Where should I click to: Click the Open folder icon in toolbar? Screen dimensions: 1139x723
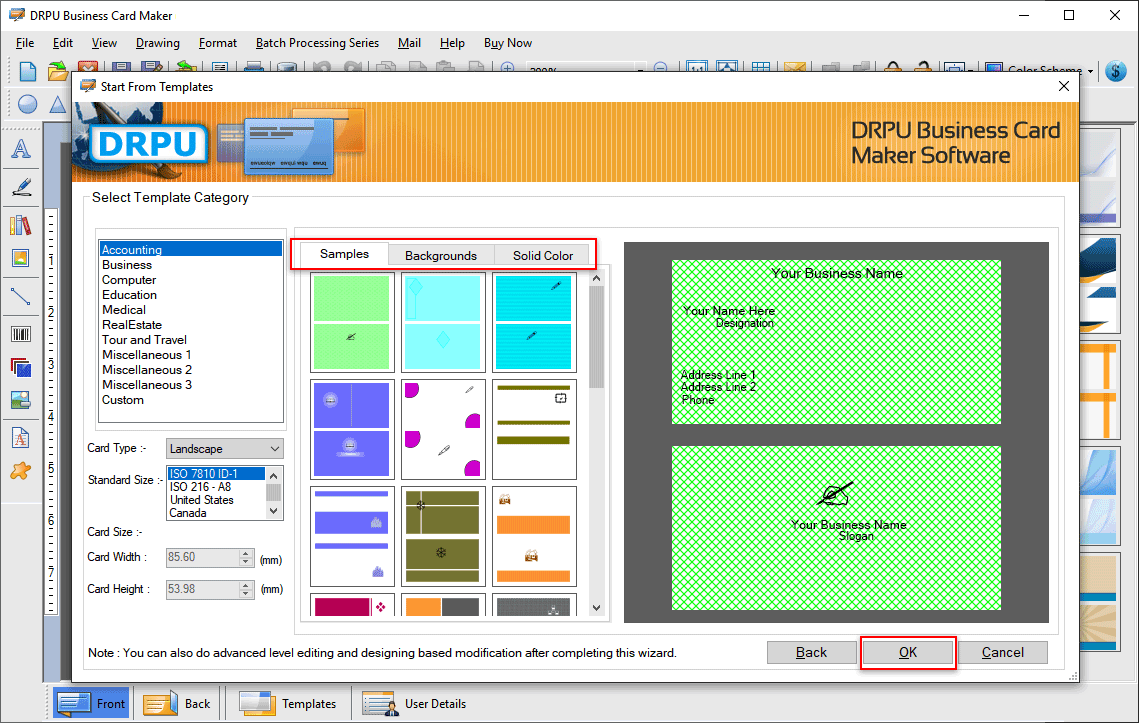57,70
